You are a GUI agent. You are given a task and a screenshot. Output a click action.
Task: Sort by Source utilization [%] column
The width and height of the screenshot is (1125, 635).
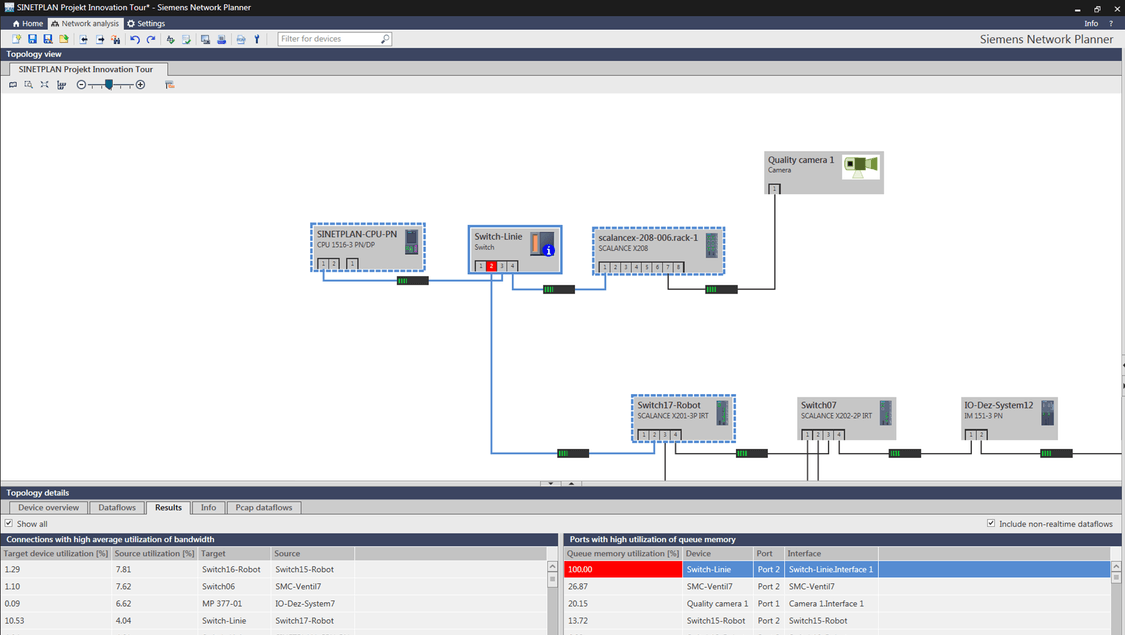tap(155, 554)
